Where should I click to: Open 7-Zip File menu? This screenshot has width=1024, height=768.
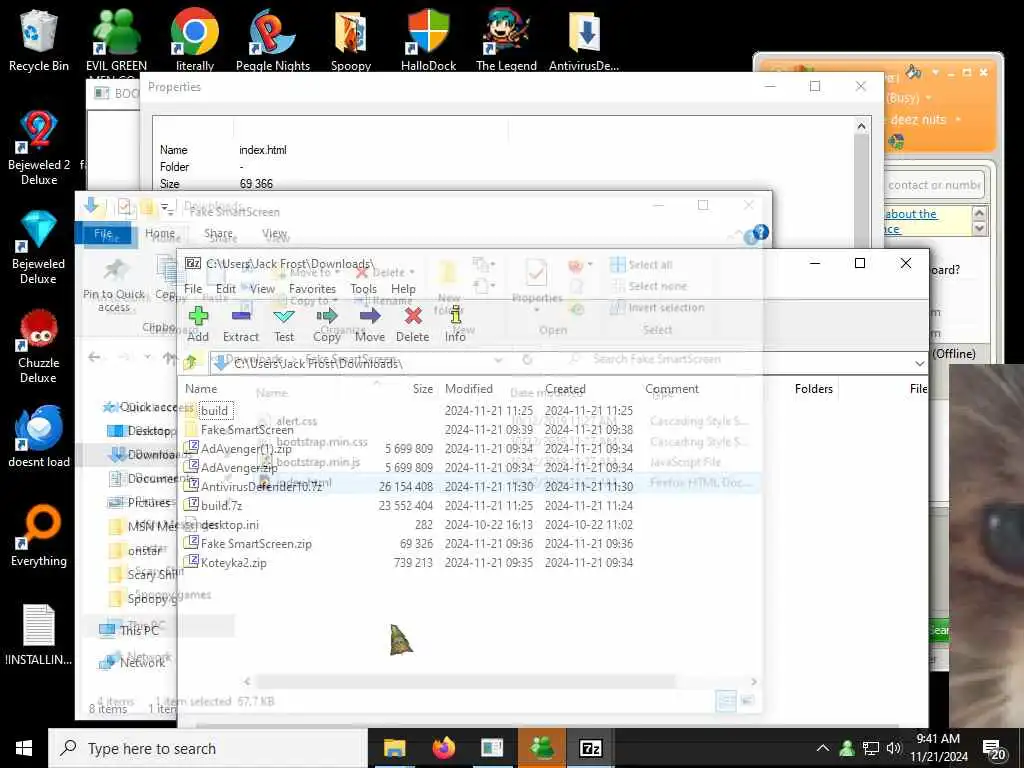point(193,289)
